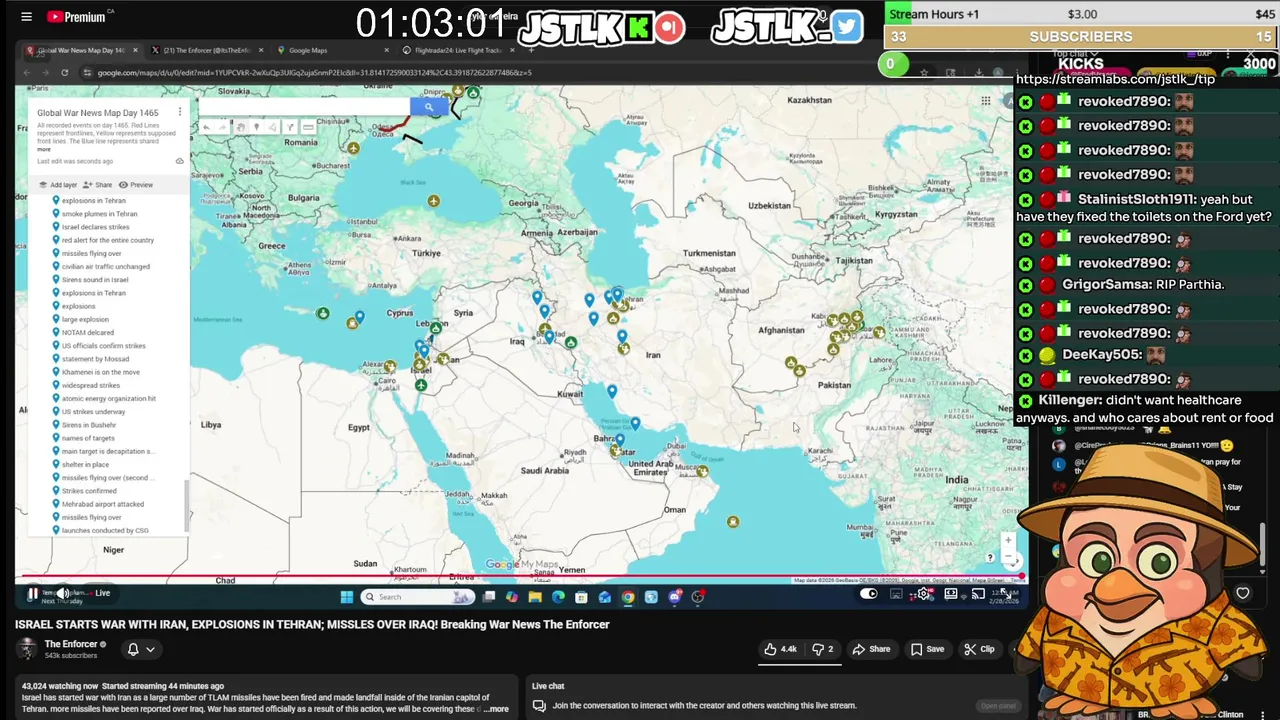Expand map description with 'more' link
Viewport: 1280px width, 720px height.
coord(44,149)
